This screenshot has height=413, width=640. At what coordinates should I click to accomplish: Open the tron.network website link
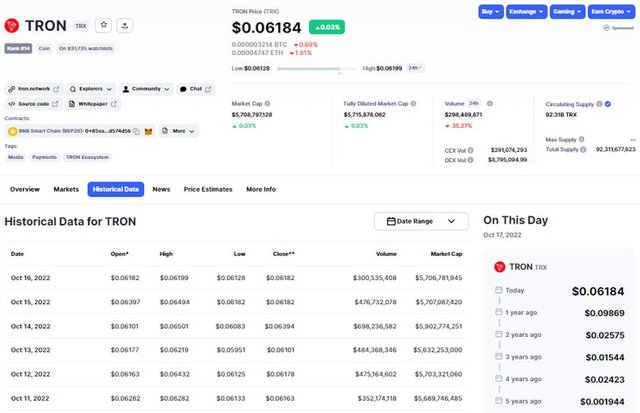[33, 89]
